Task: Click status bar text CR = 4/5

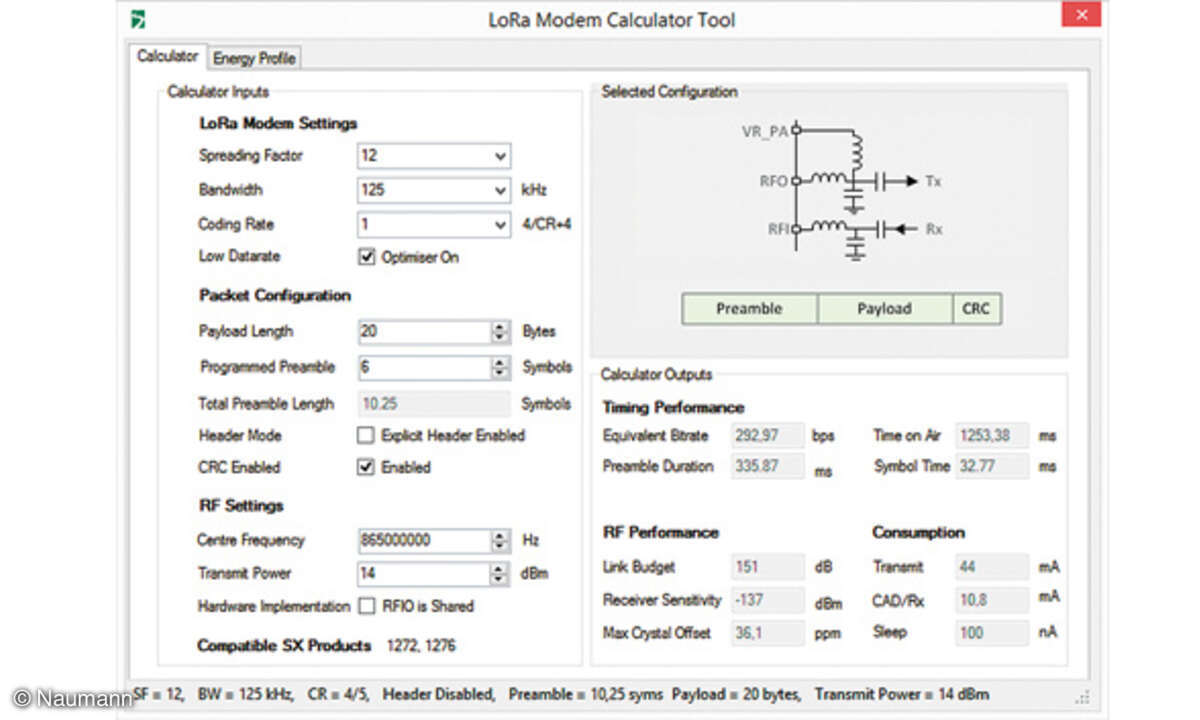Action: (x=338, y=694)
